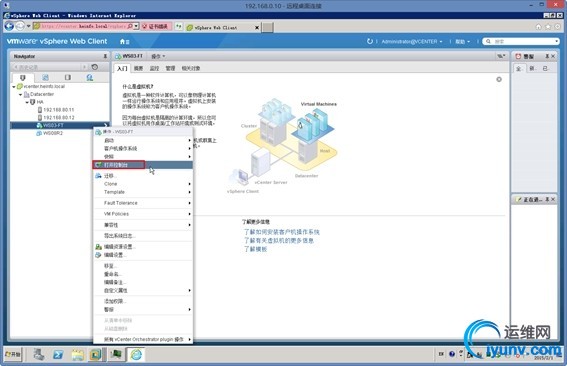This screenshot has height=366, width=567.
Task: Switch to Hosts and Clusters navigator view
Action: click(22, 77)
